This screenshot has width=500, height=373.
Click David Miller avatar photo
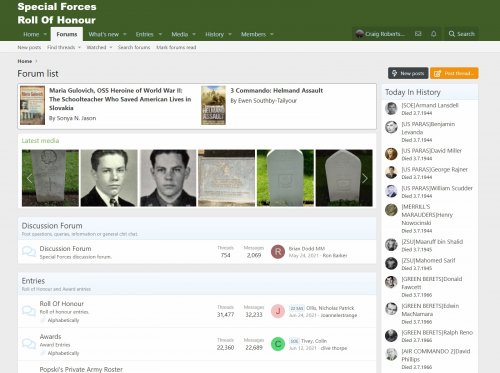(391, 154)
